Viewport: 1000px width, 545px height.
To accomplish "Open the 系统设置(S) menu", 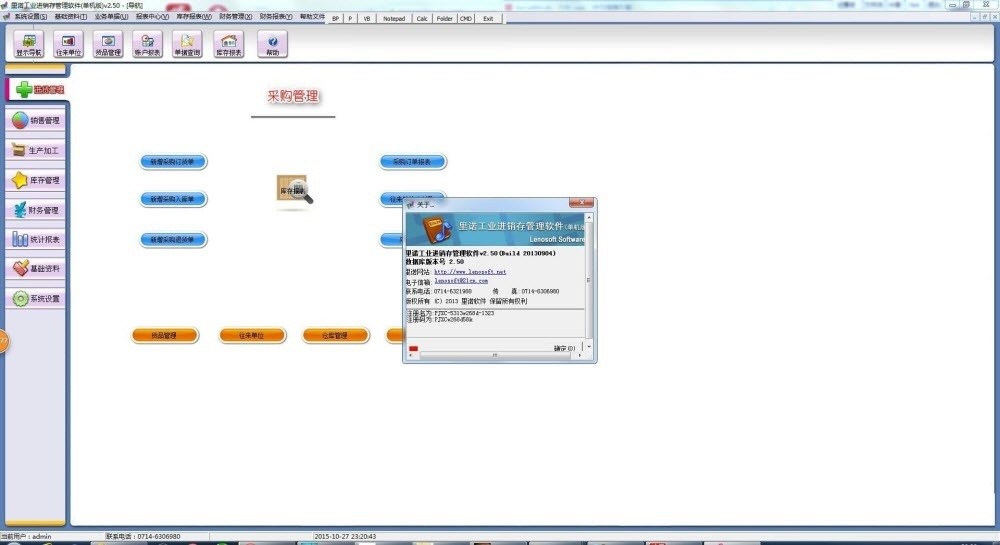I will tap(30, 17).
